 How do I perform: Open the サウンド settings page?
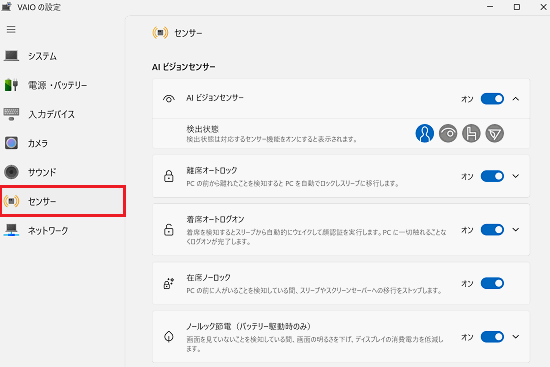62,172
